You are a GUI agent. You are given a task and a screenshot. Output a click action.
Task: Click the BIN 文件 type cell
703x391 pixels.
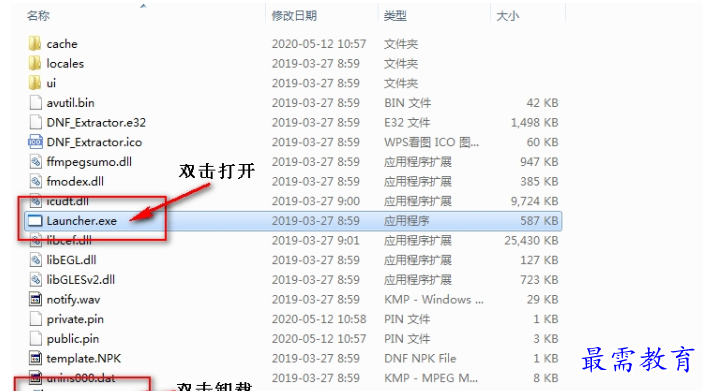407,103
